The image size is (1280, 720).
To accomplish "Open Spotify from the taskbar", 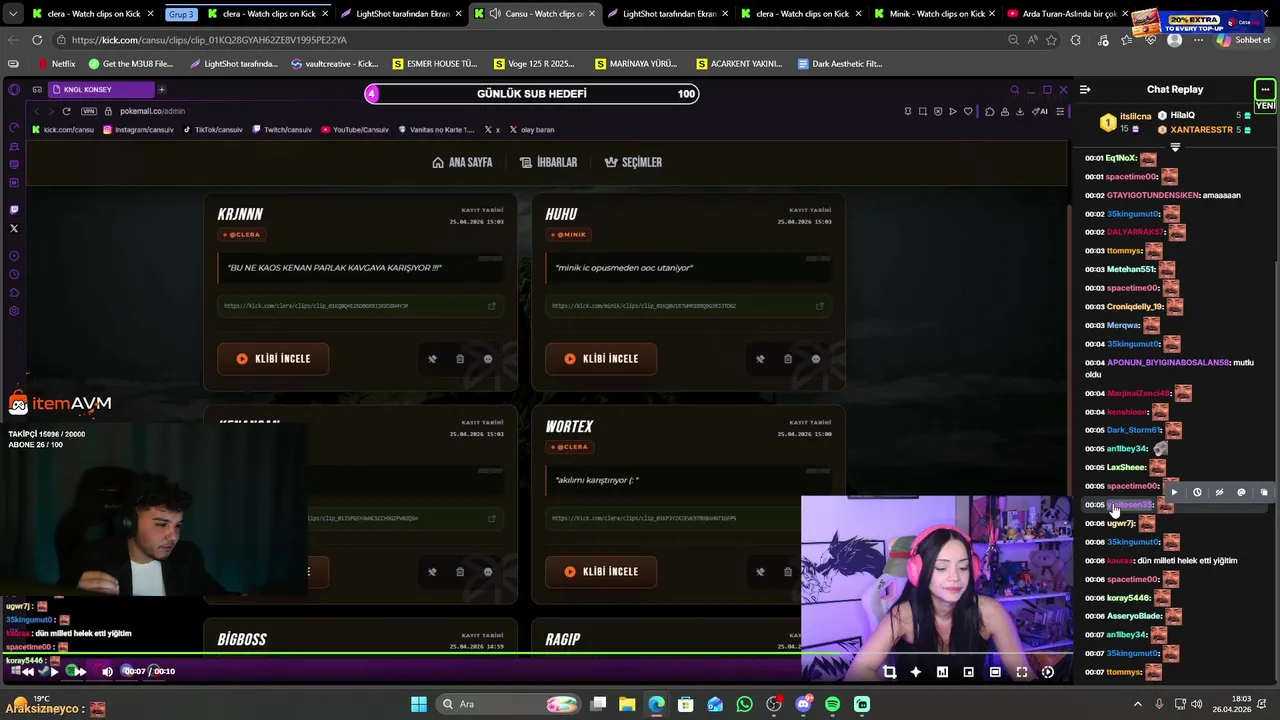I will pos(832,704).
